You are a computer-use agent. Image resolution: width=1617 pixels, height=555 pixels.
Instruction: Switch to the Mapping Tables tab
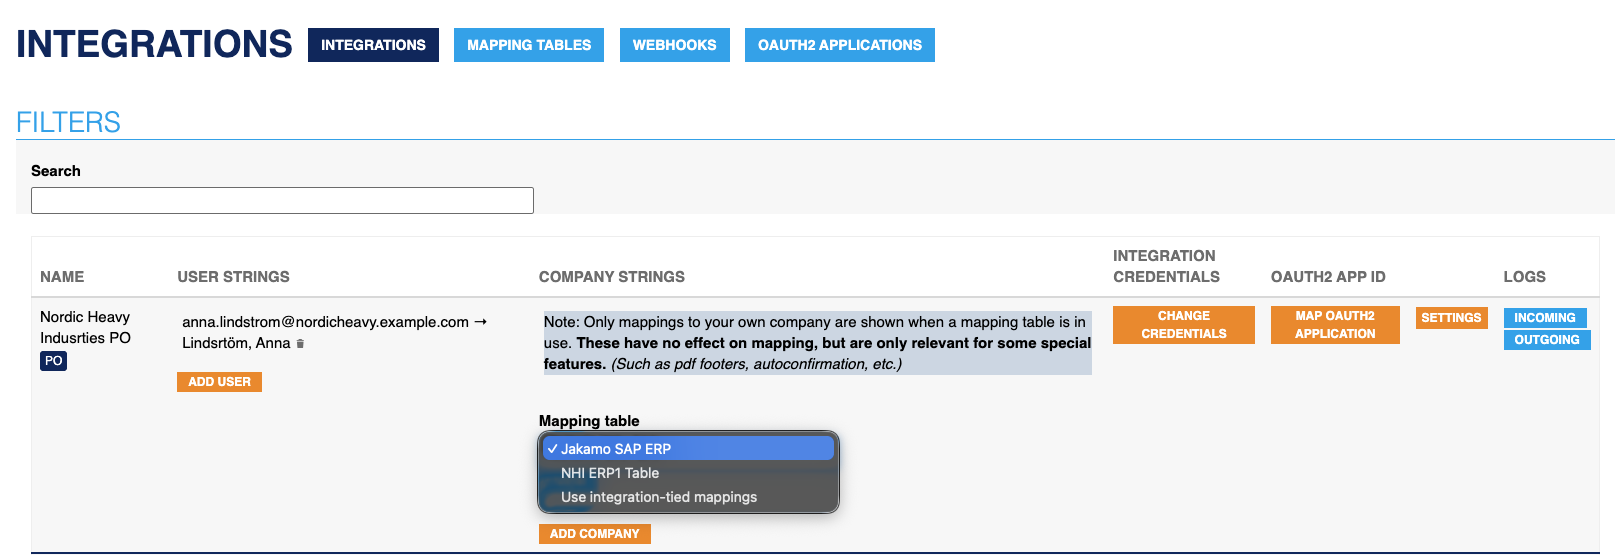528,45
